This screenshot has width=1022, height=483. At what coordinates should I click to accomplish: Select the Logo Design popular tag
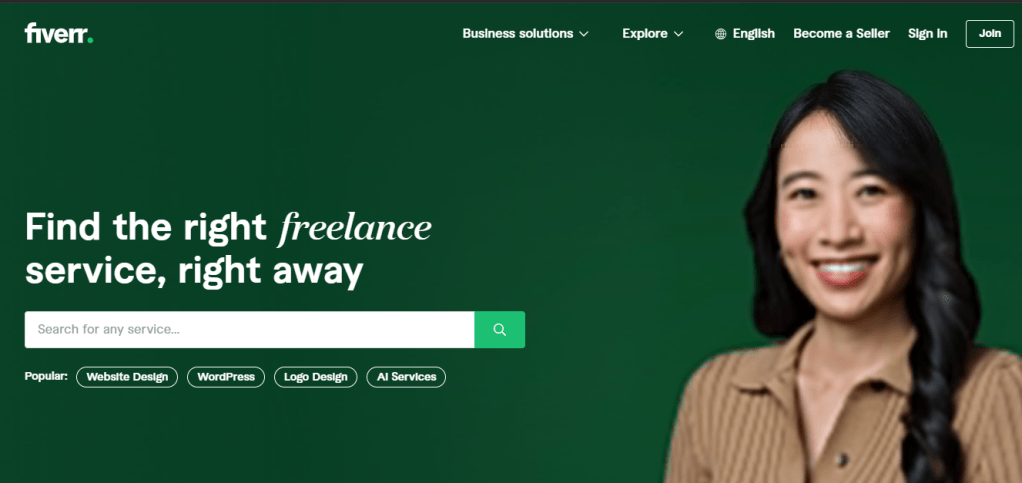[x=315, y=377]
